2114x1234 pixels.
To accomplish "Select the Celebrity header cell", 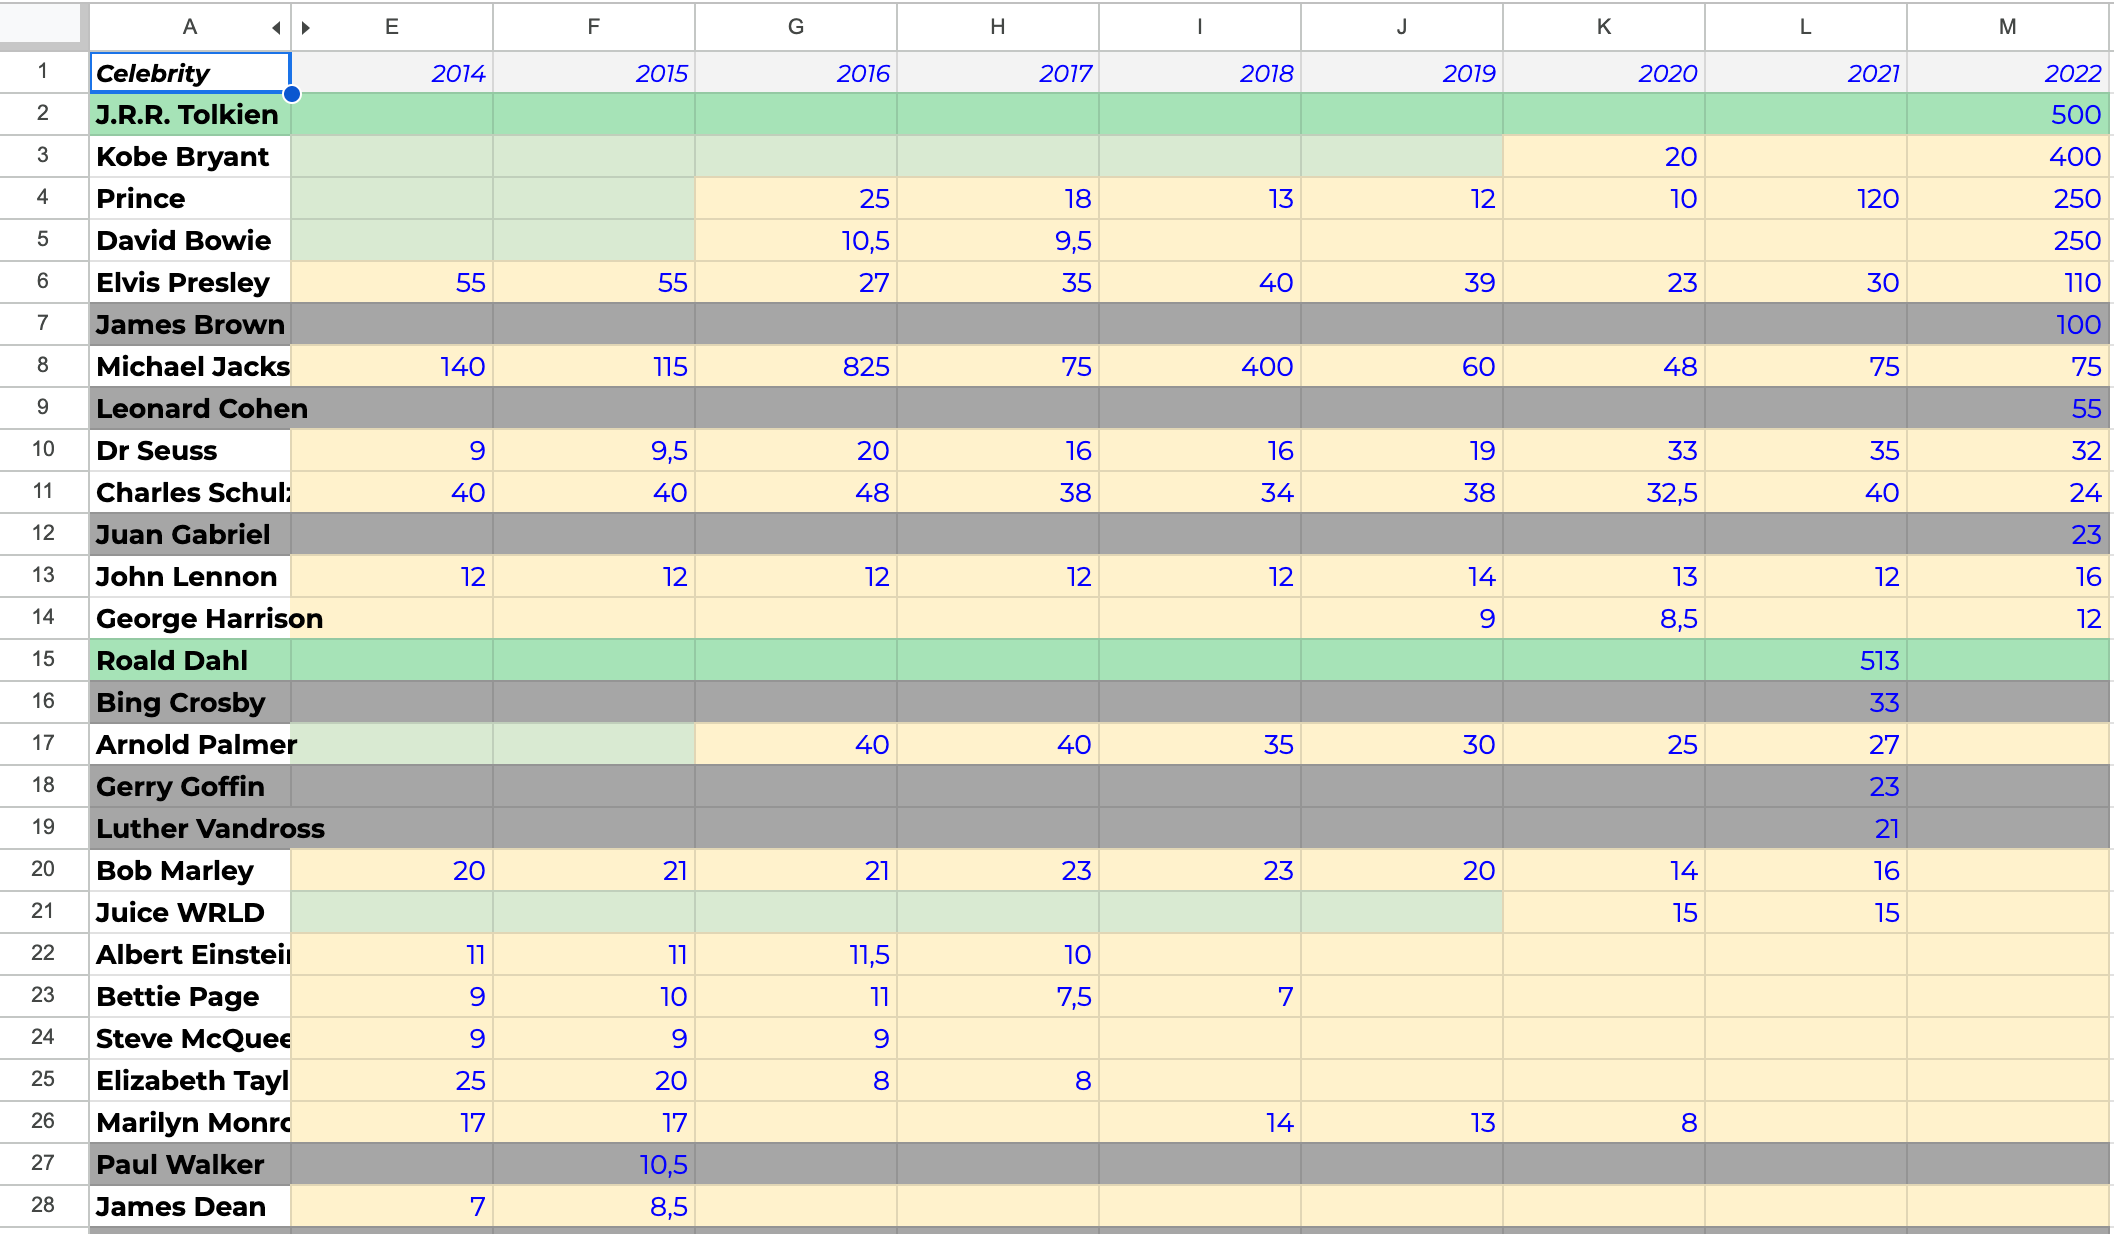I will pyautogui.click(x=190, y=73).
